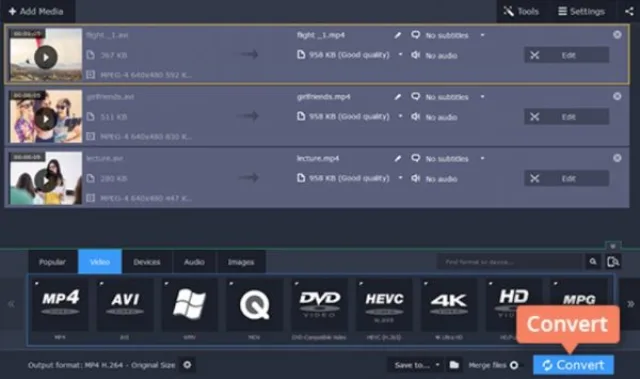Image resolution: width=640 pixels, height=379 pixels.
Task: Click Edit for girlfriends.mp4
Action: (567, 117)
